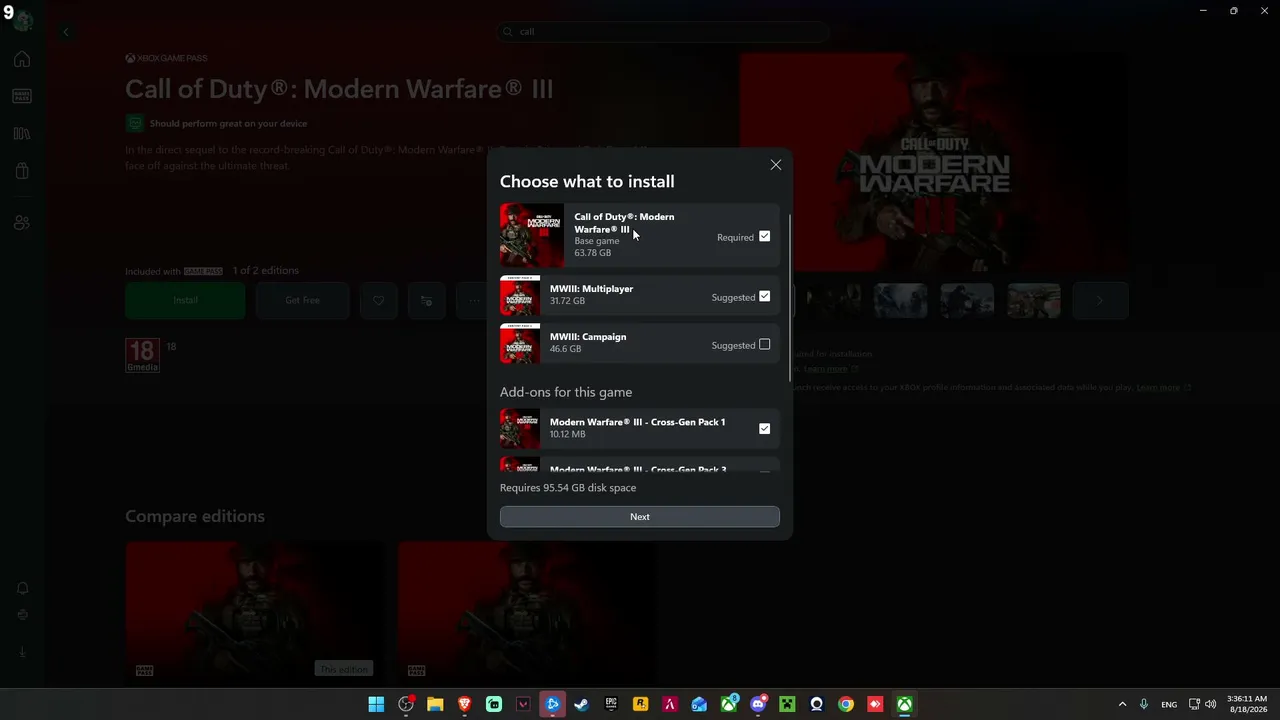This screenshot has height=720, width=1280.
Task: Click the "Add-ons for this game" heading
Action: (566, 392)
